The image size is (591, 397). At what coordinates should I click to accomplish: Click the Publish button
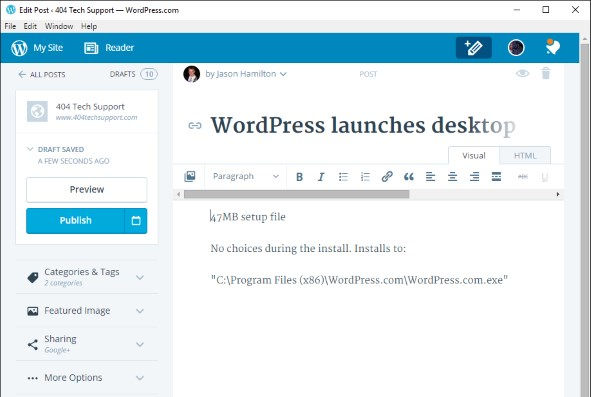coord(75,221)
